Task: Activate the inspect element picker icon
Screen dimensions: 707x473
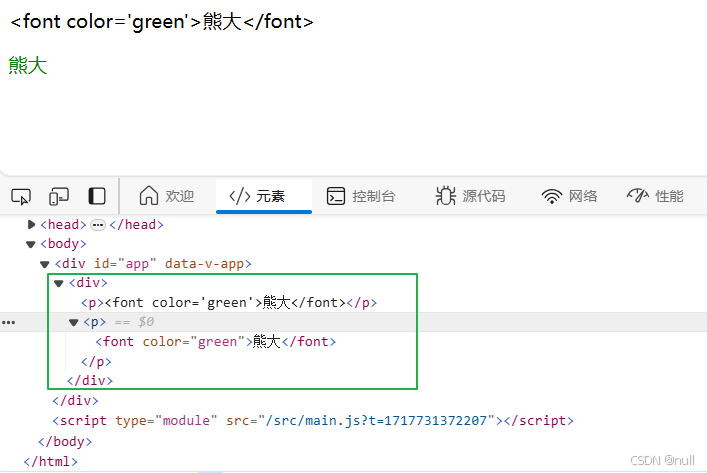Action: click(21, 197)
